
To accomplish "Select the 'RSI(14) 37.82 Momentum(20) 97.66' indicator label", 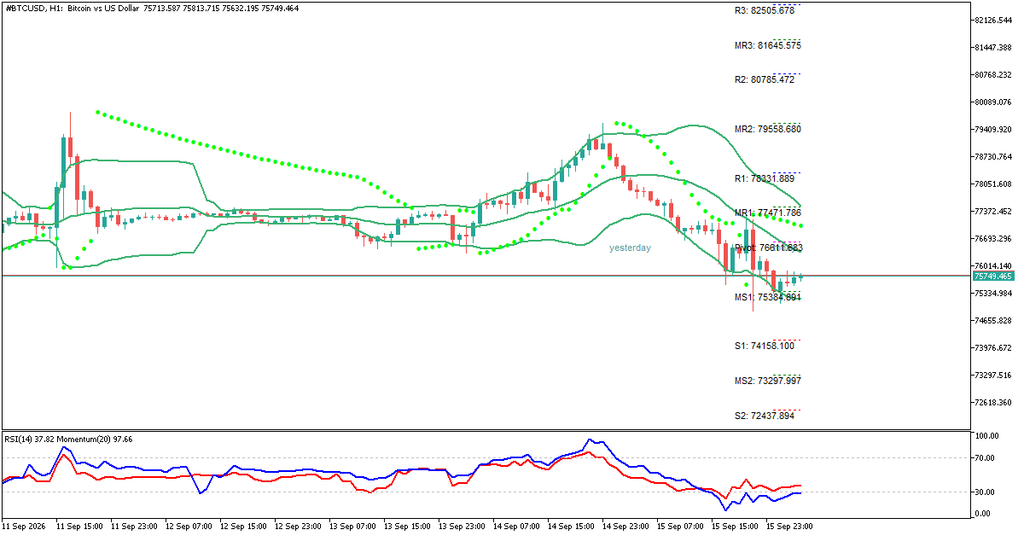I will [69, 439].
